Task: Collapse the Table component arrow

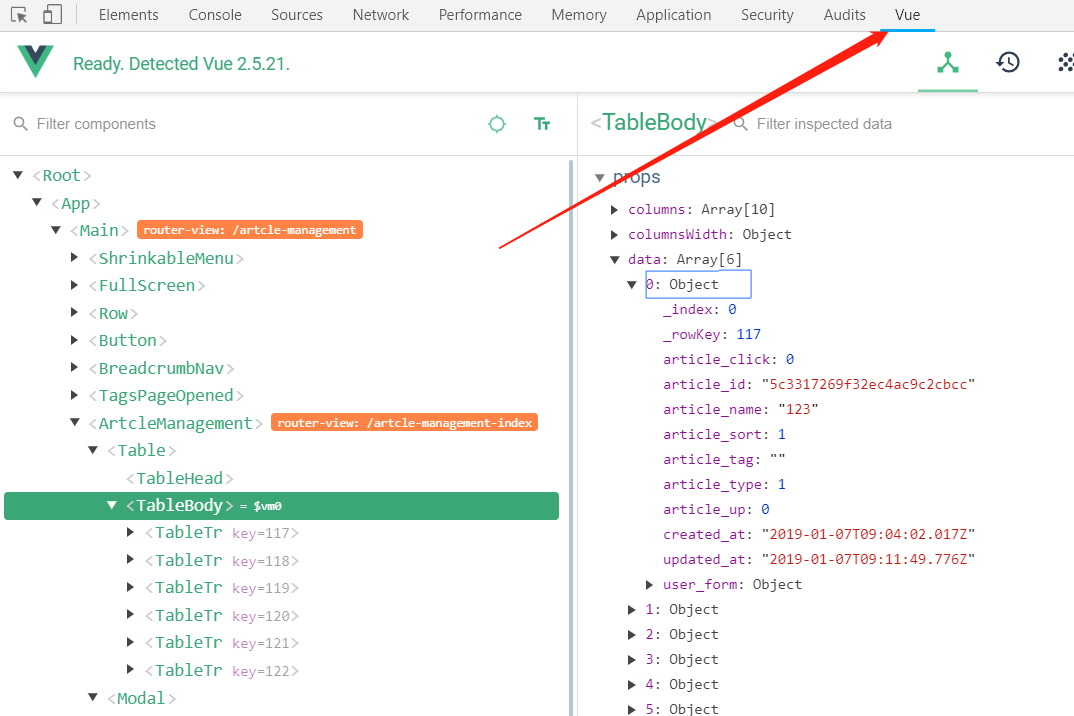Action: pos(93,450)
